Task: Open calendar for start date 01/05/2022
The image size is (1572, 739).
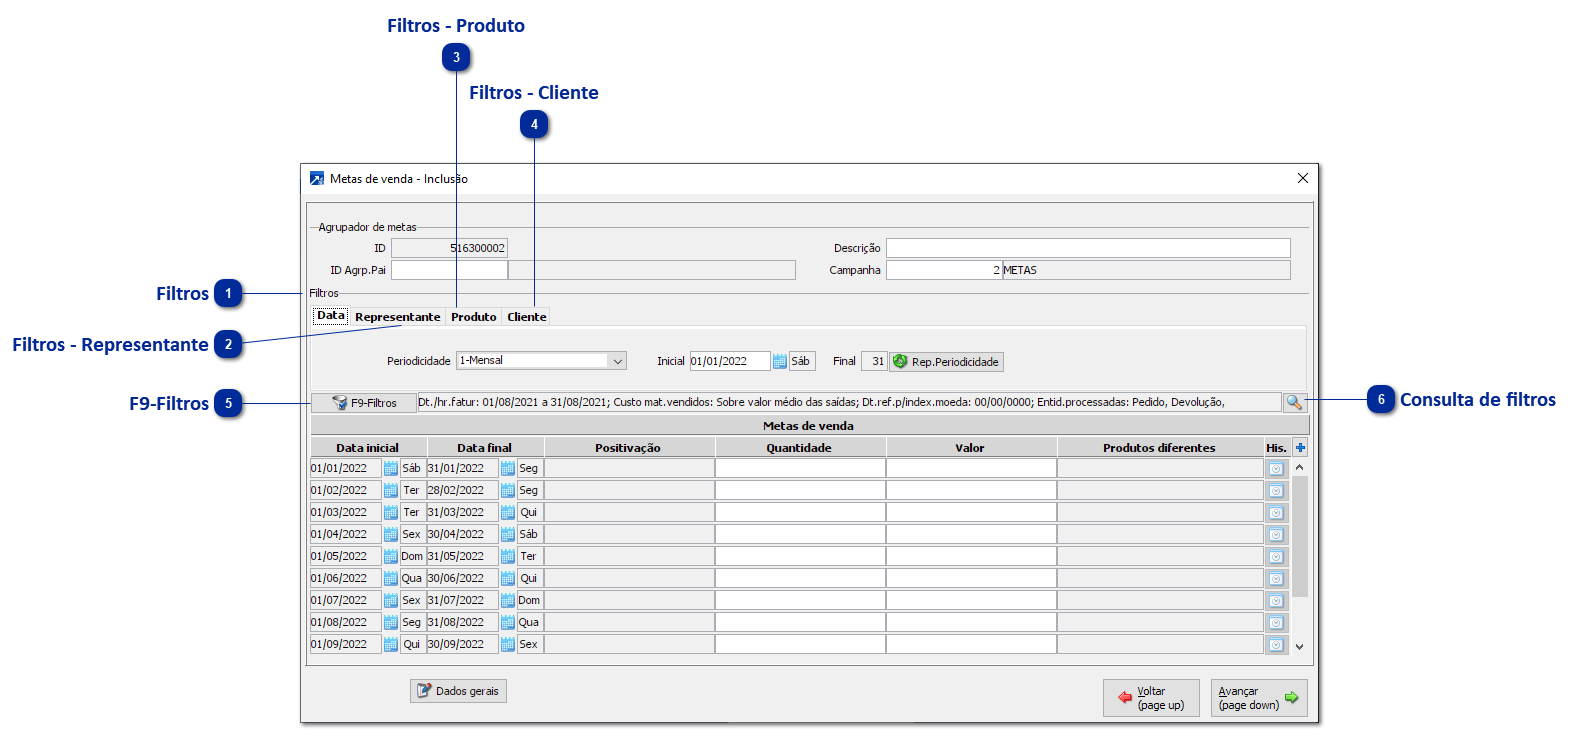Action: (391, 556)
